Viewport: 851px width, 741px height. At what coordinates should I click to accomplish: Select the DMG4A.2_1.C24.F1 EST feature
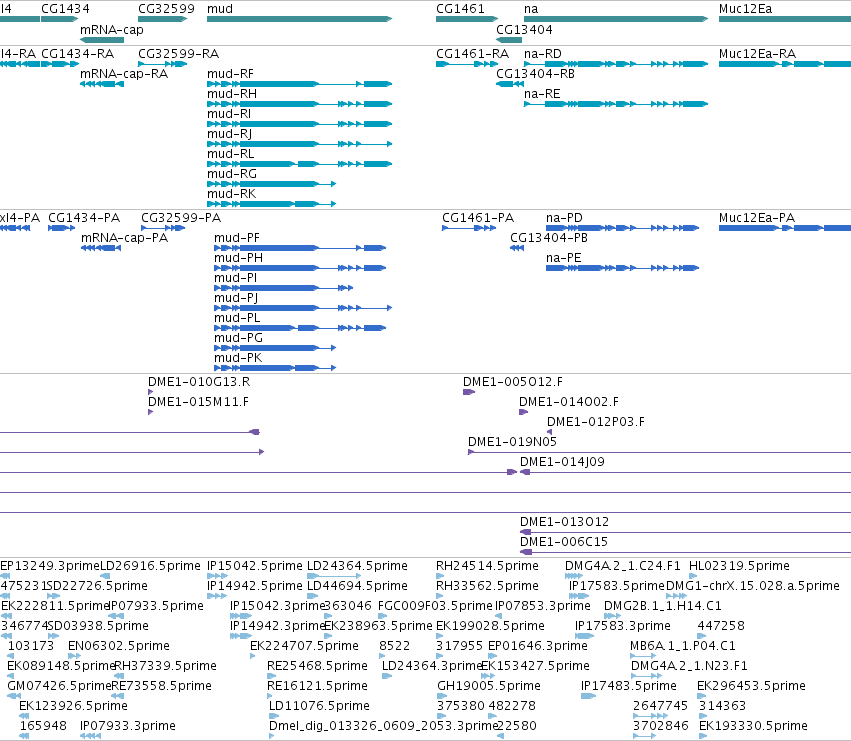(574, 576)
